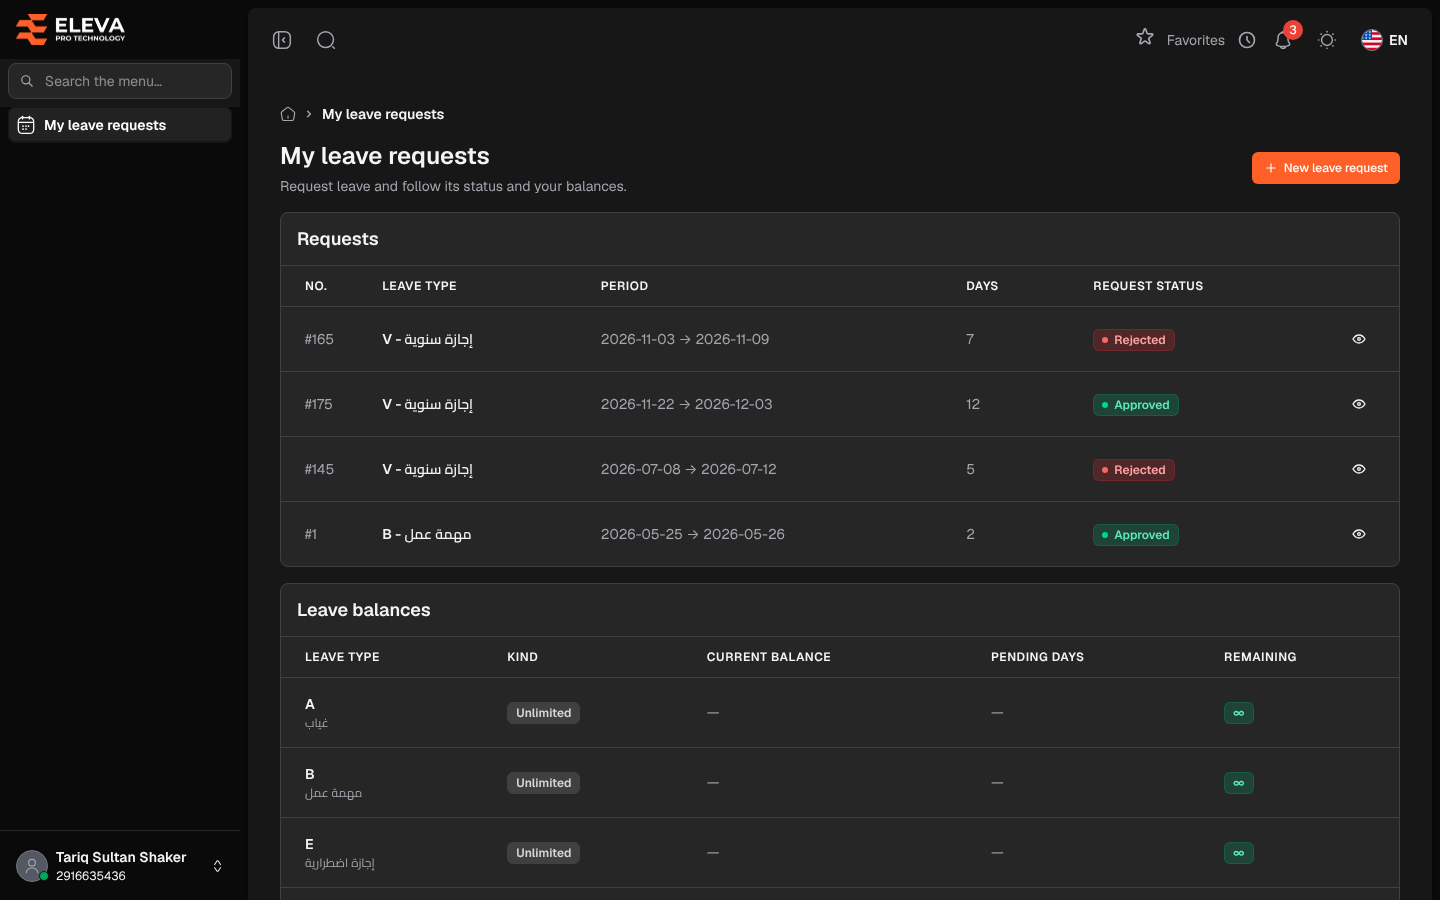The width and height of the screenshot is (1440, 900).
Task: Select period 2026-07-08 → 2026-07-12
Action: [689, 469]
